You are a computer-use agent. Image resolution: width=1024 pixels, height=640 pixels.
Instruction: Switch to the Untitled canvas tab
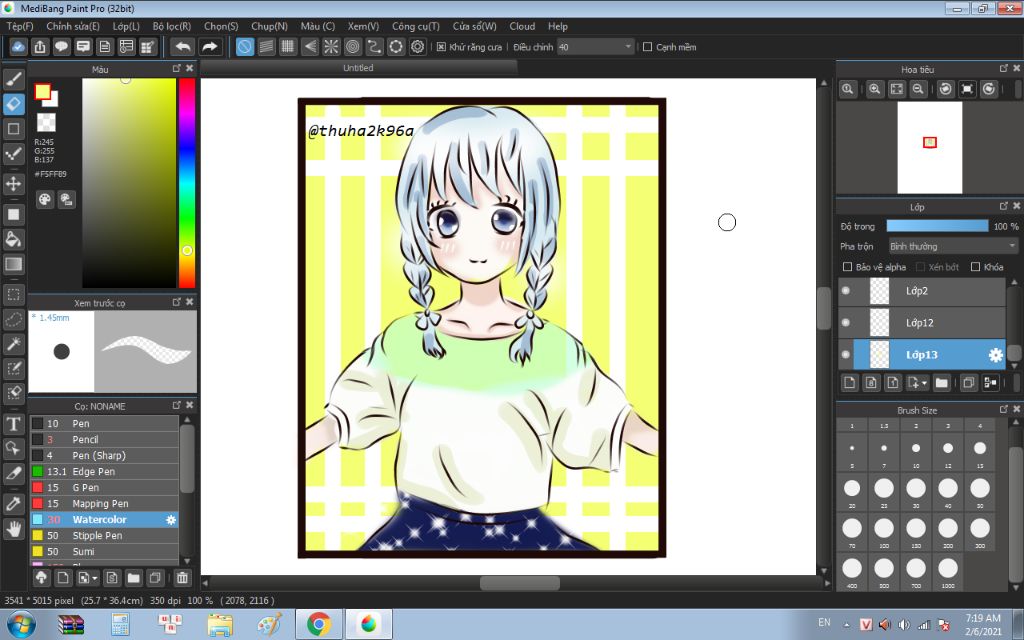coord(359,68)
